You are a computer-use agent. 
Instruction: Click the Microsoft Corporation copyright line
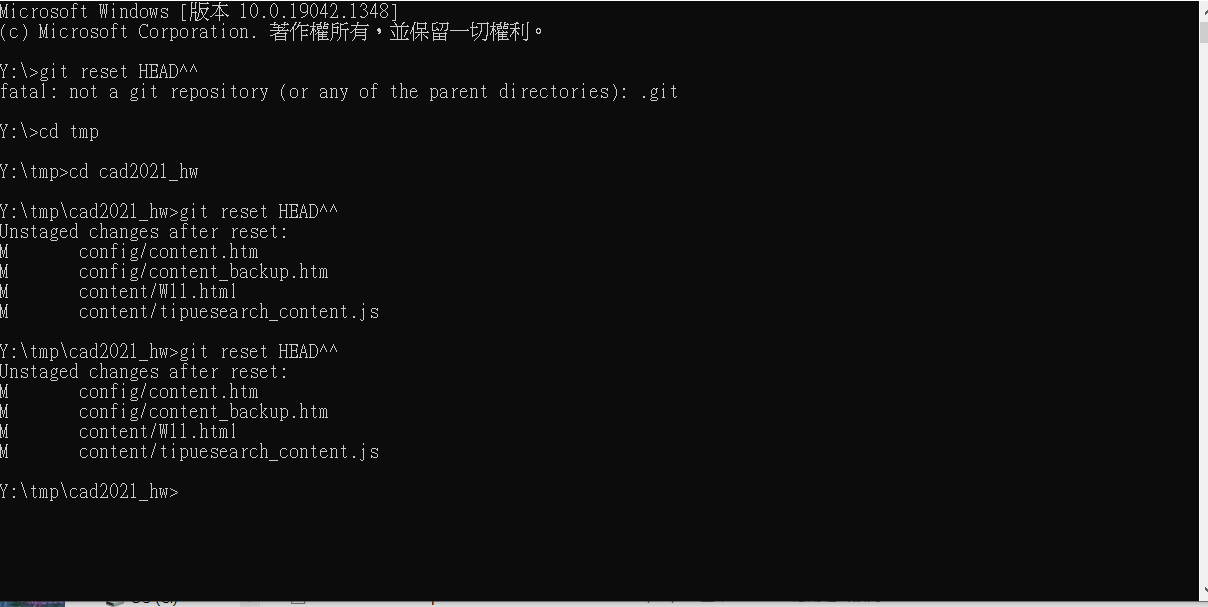[x=272, y=32]
